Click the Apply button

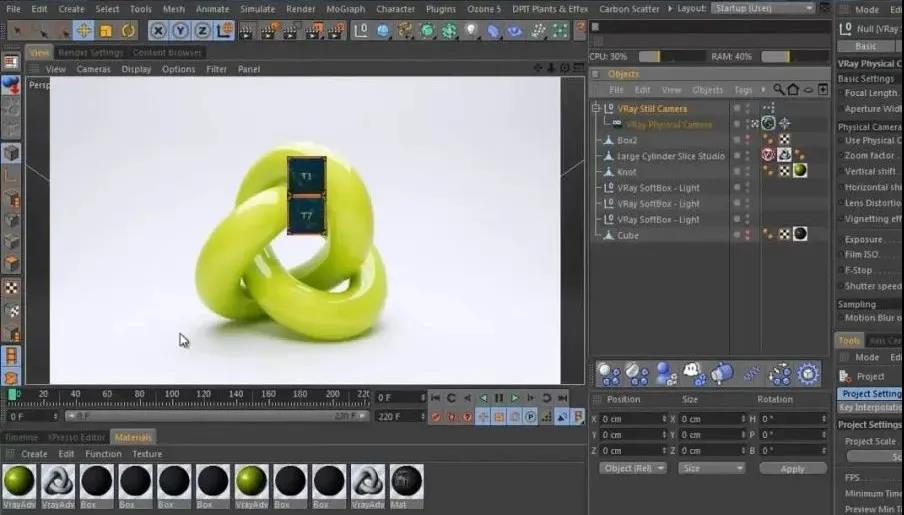(793, 468)
